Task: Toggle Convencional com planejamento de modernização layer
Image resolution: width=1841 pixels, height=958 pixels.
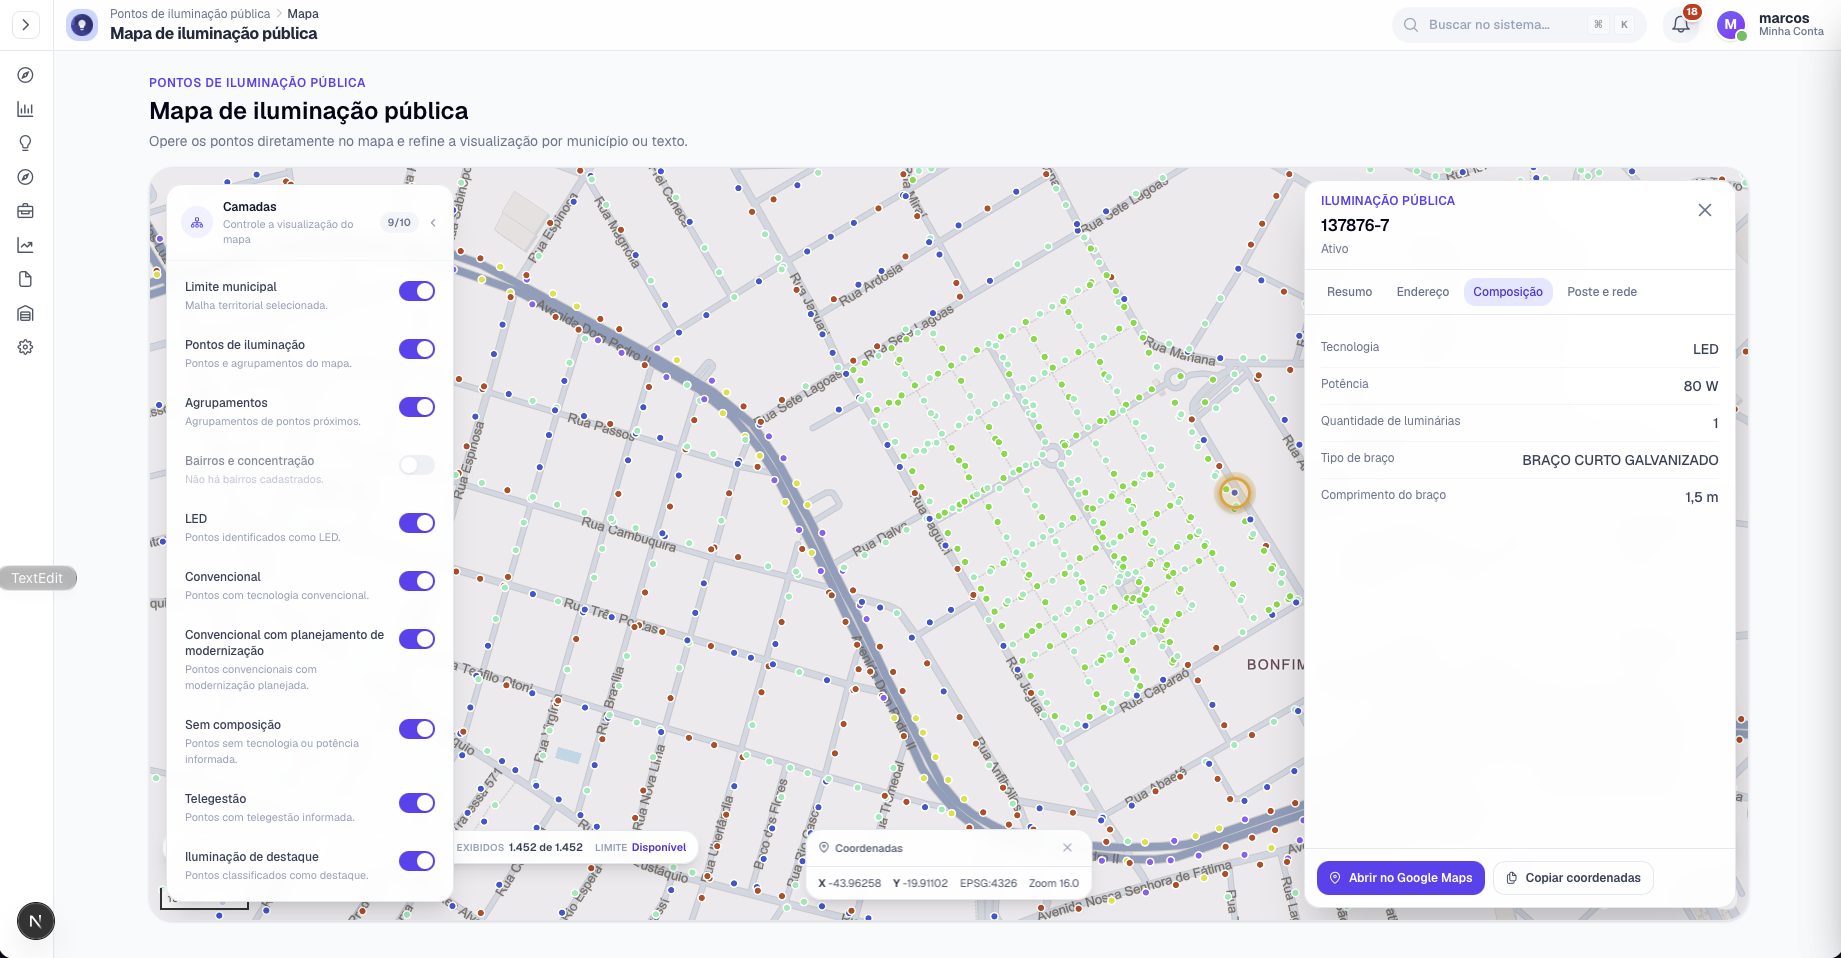Action: [417, 639]
